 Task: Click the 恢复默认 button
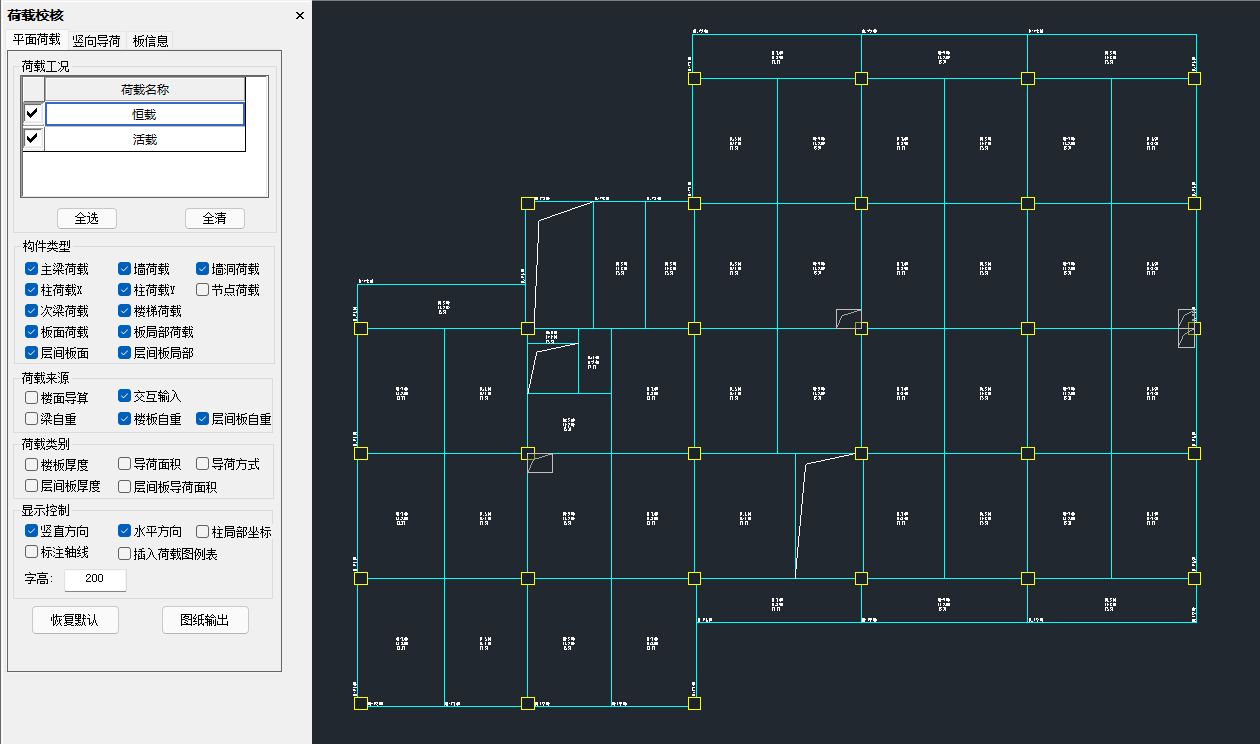coord(75,620)
